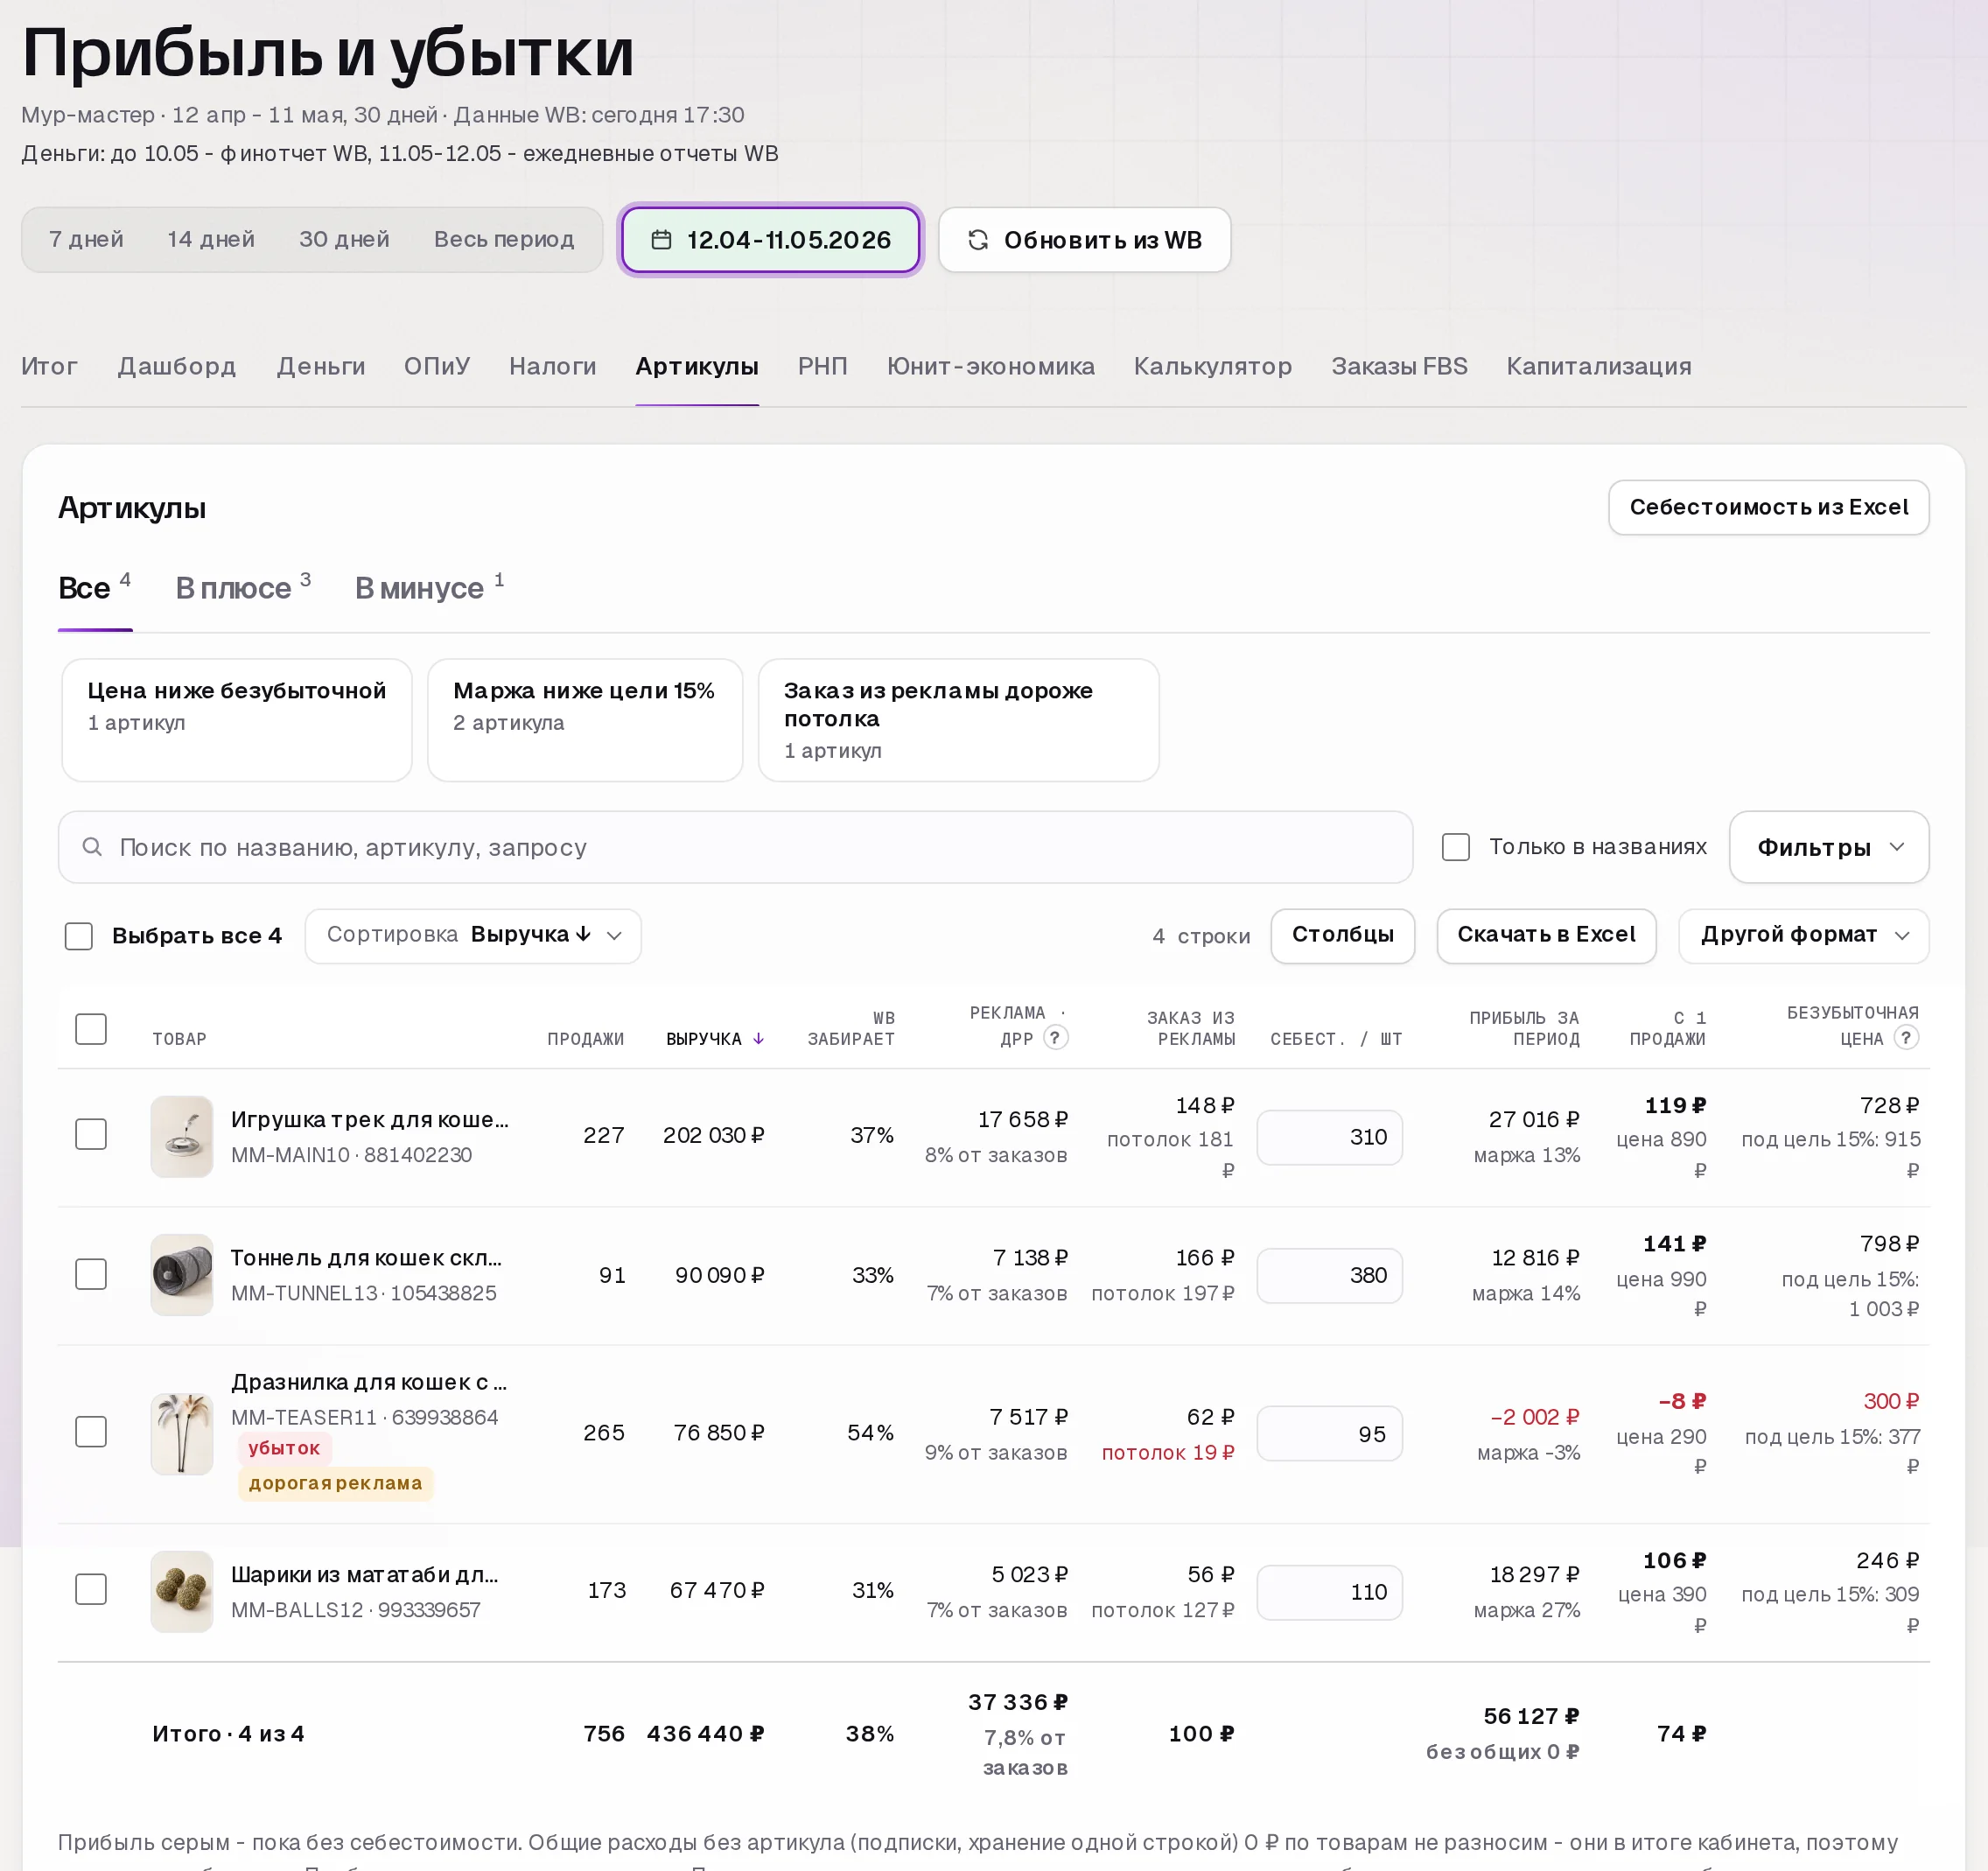Screen dimensions: 1988x1871
Task: Click the WB забирает column header
Action: click(x=851, y=1028)
